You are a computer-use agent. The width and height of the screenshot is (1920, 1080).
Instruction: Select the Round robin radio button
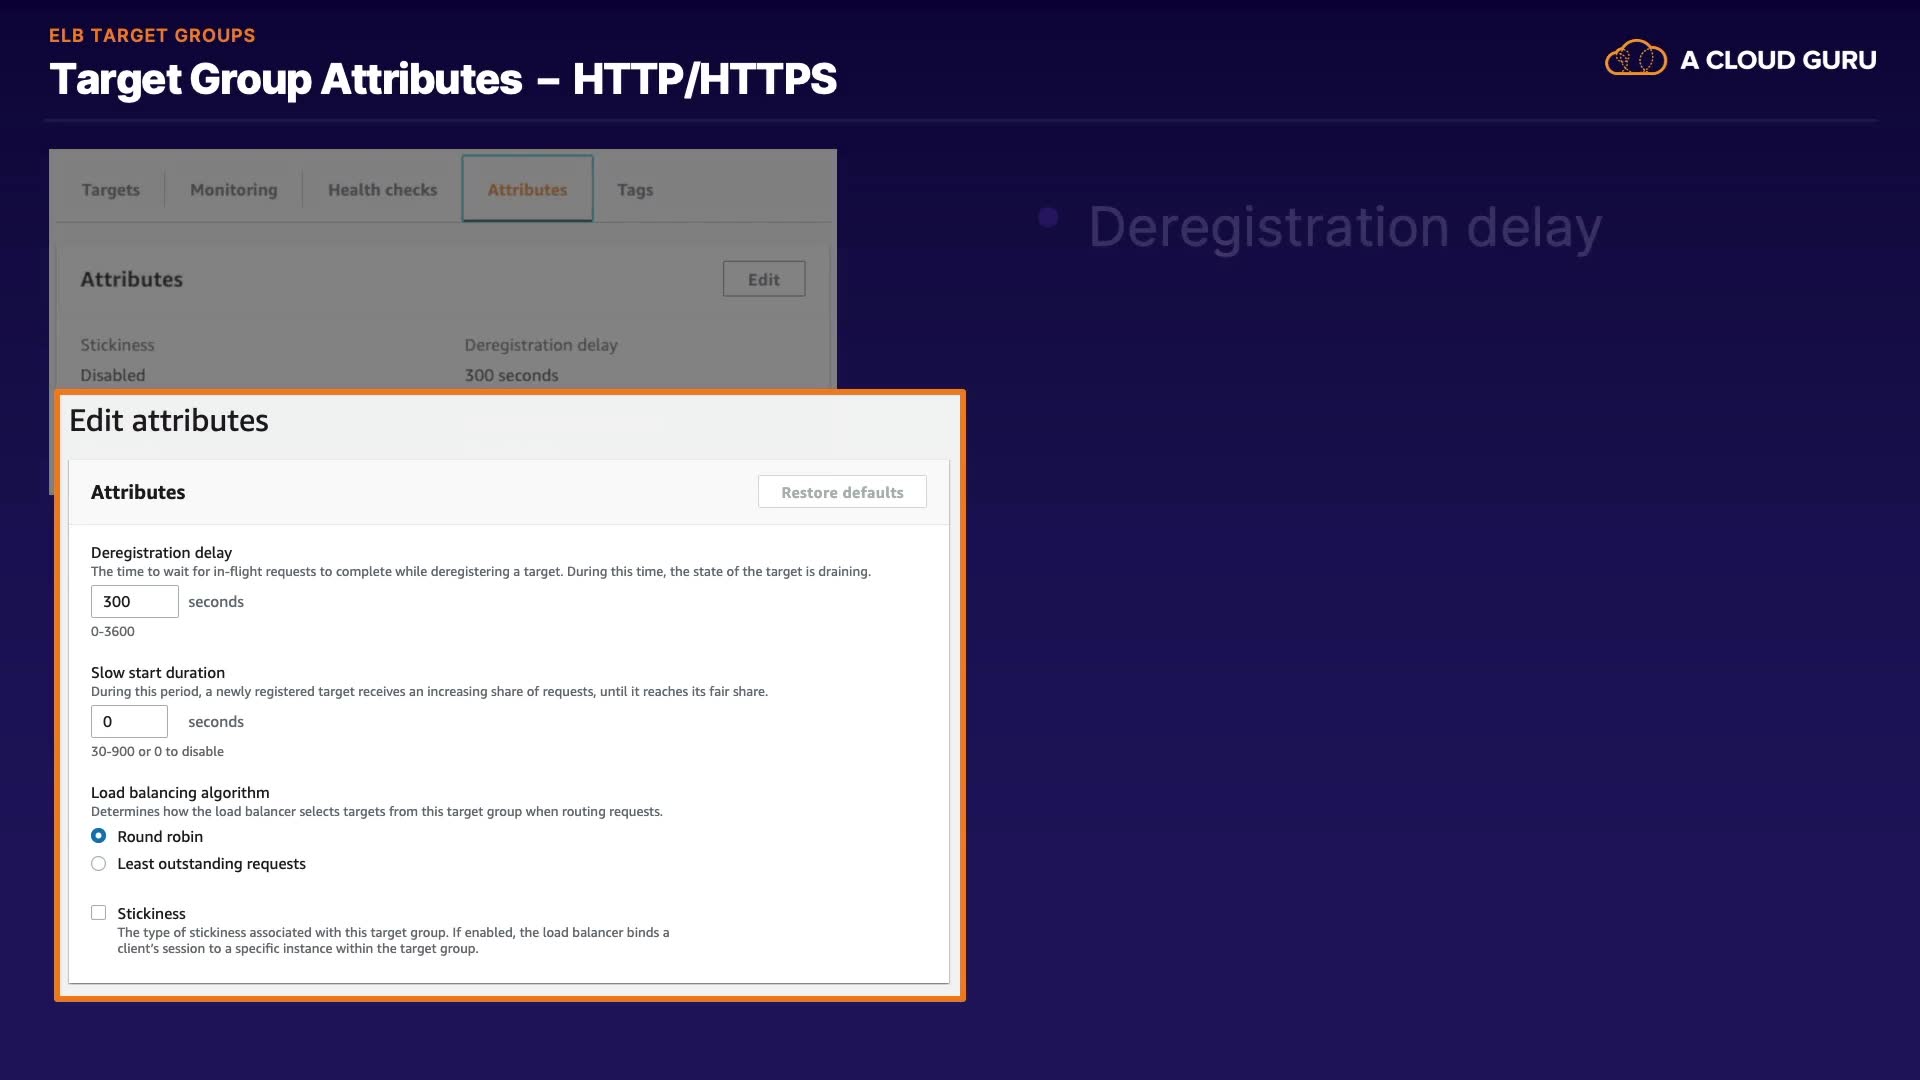[99, 836]
